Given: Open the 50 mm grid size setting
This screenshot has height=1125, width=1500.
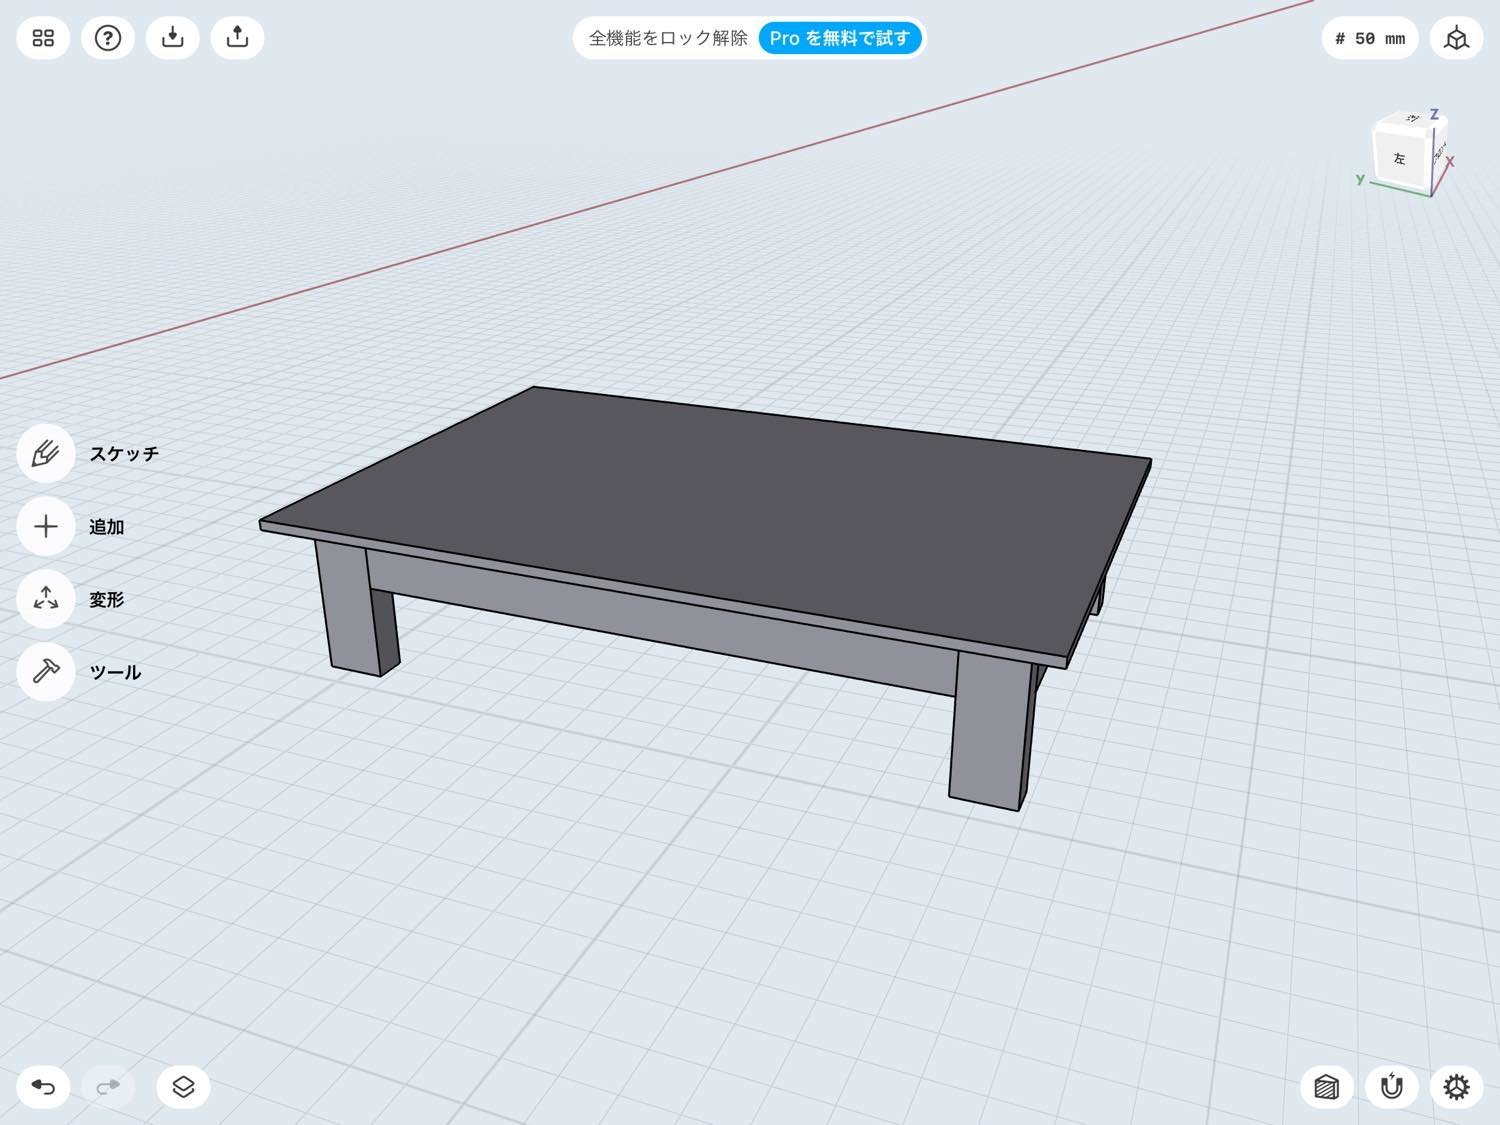Looking at the screenshot, I should pos(1370,38).
